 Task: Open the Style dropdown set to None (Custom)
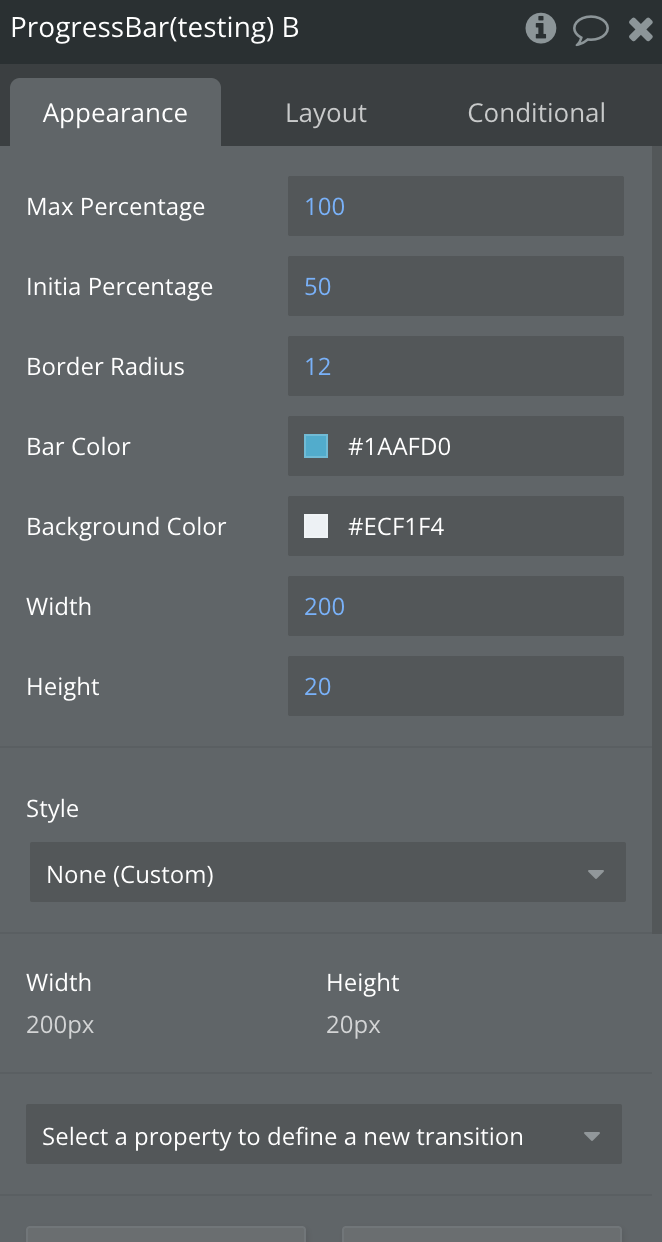300,875
